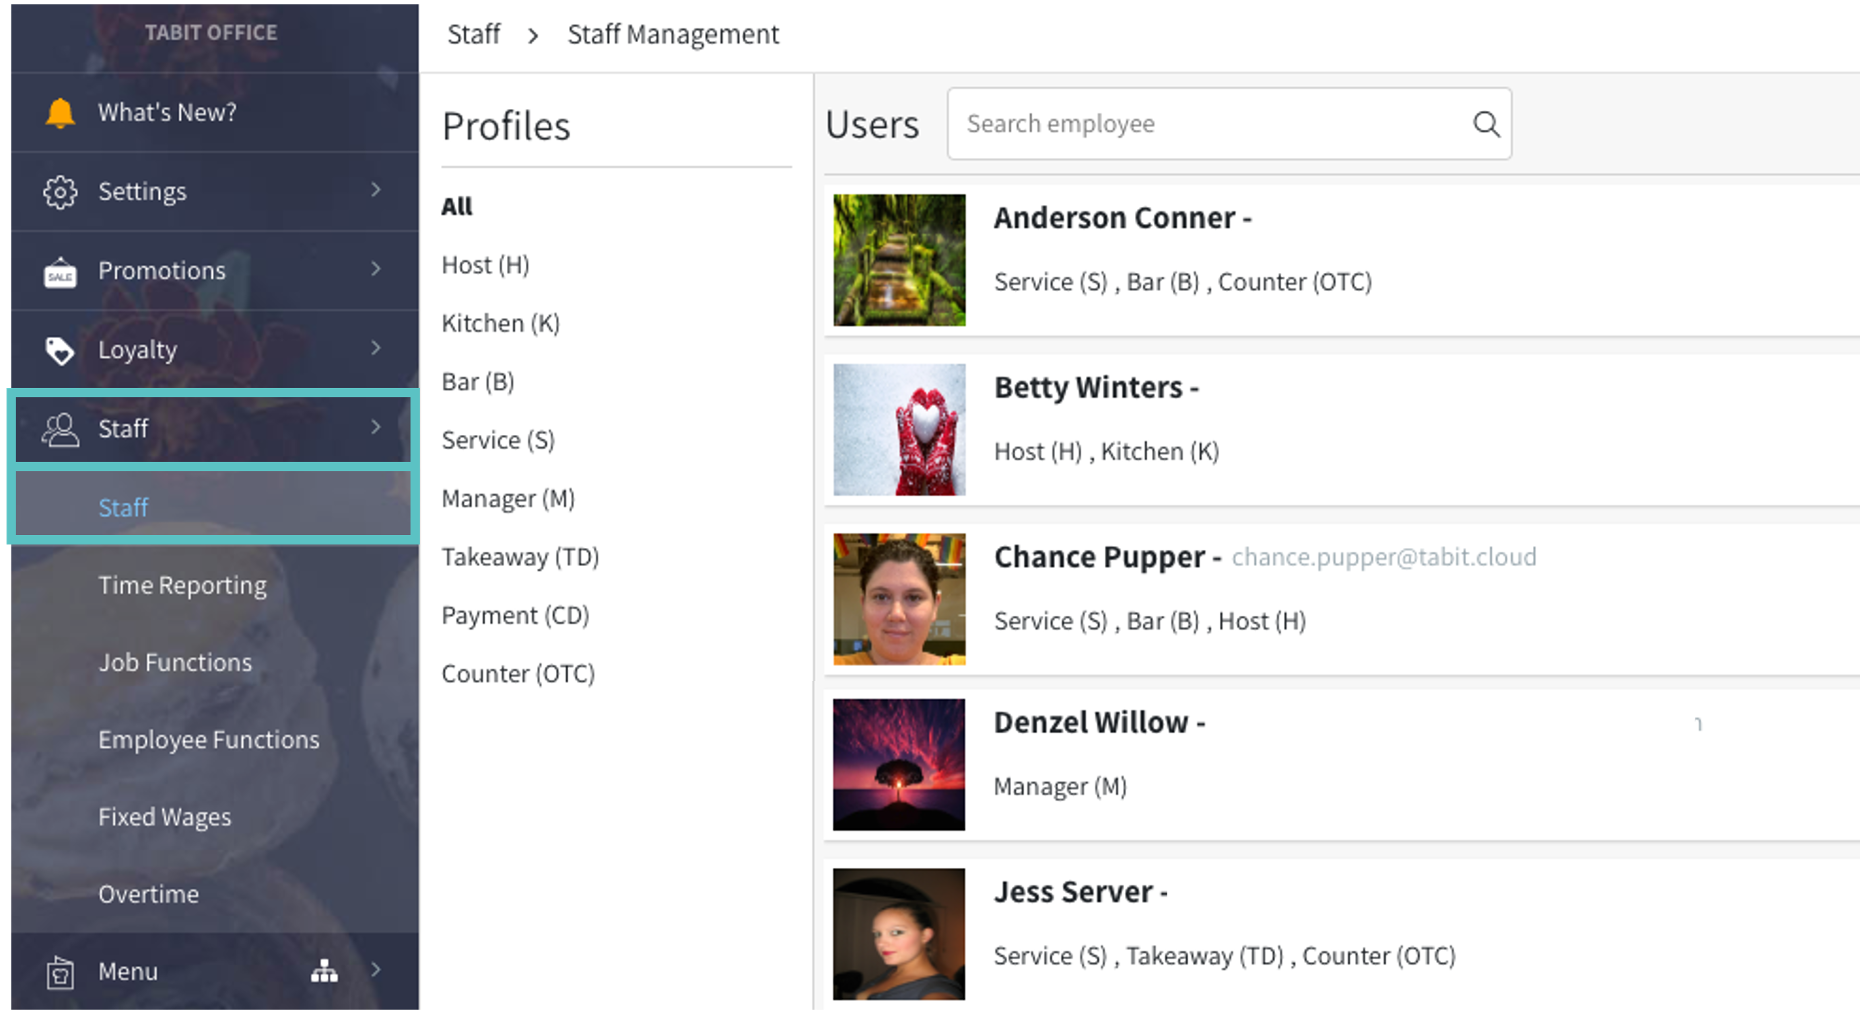The image size is (1860, 1012).
Task: Click the Settings gear icon
Action: tap(60, 192)
